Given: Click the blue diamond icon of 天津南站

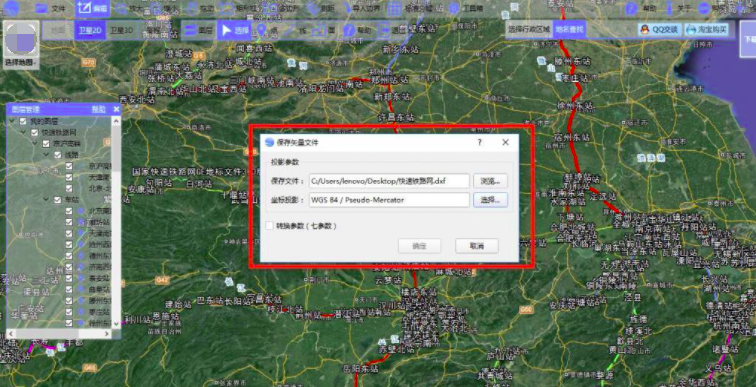Looking at the screenshot, I should (81, 233).
